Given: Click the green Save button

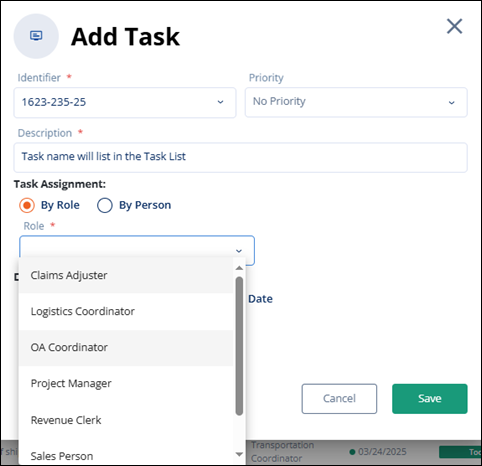Looking at the screenshot, I should click(430, 399).
